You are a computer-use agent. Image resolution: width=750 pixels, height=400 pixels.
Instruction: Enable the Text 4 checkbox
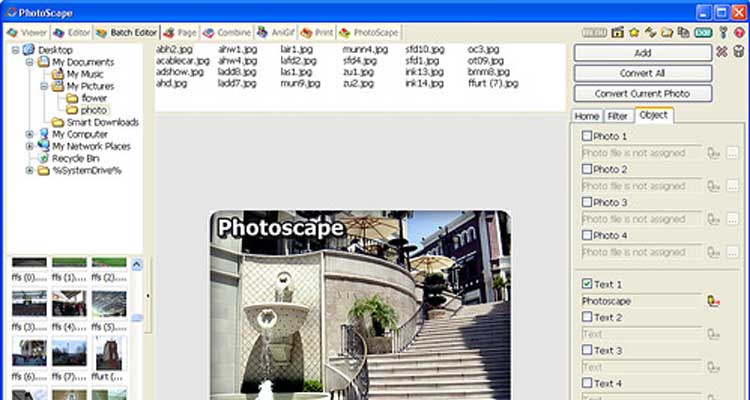[587, 383]
